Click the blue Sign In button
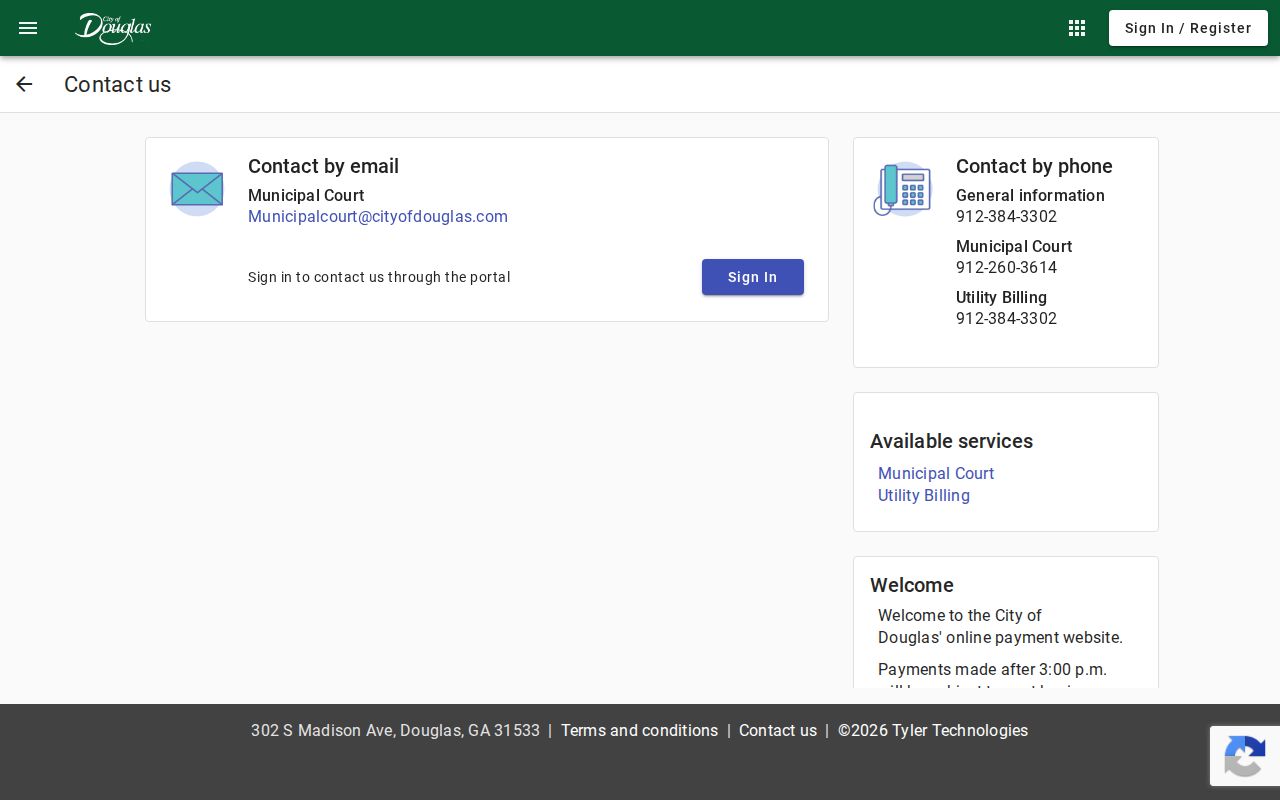 coord(753,277)
